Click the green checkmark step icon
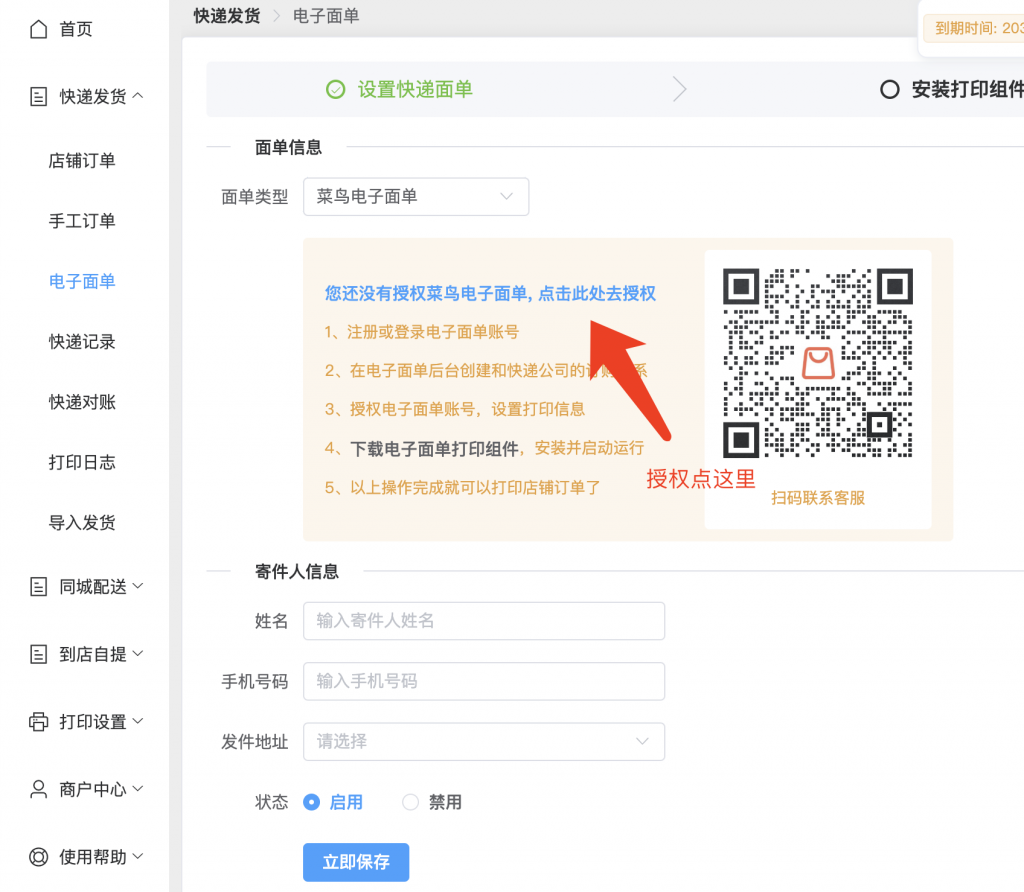The height and width of the screenshot is (892, 1024). point(336,90)
